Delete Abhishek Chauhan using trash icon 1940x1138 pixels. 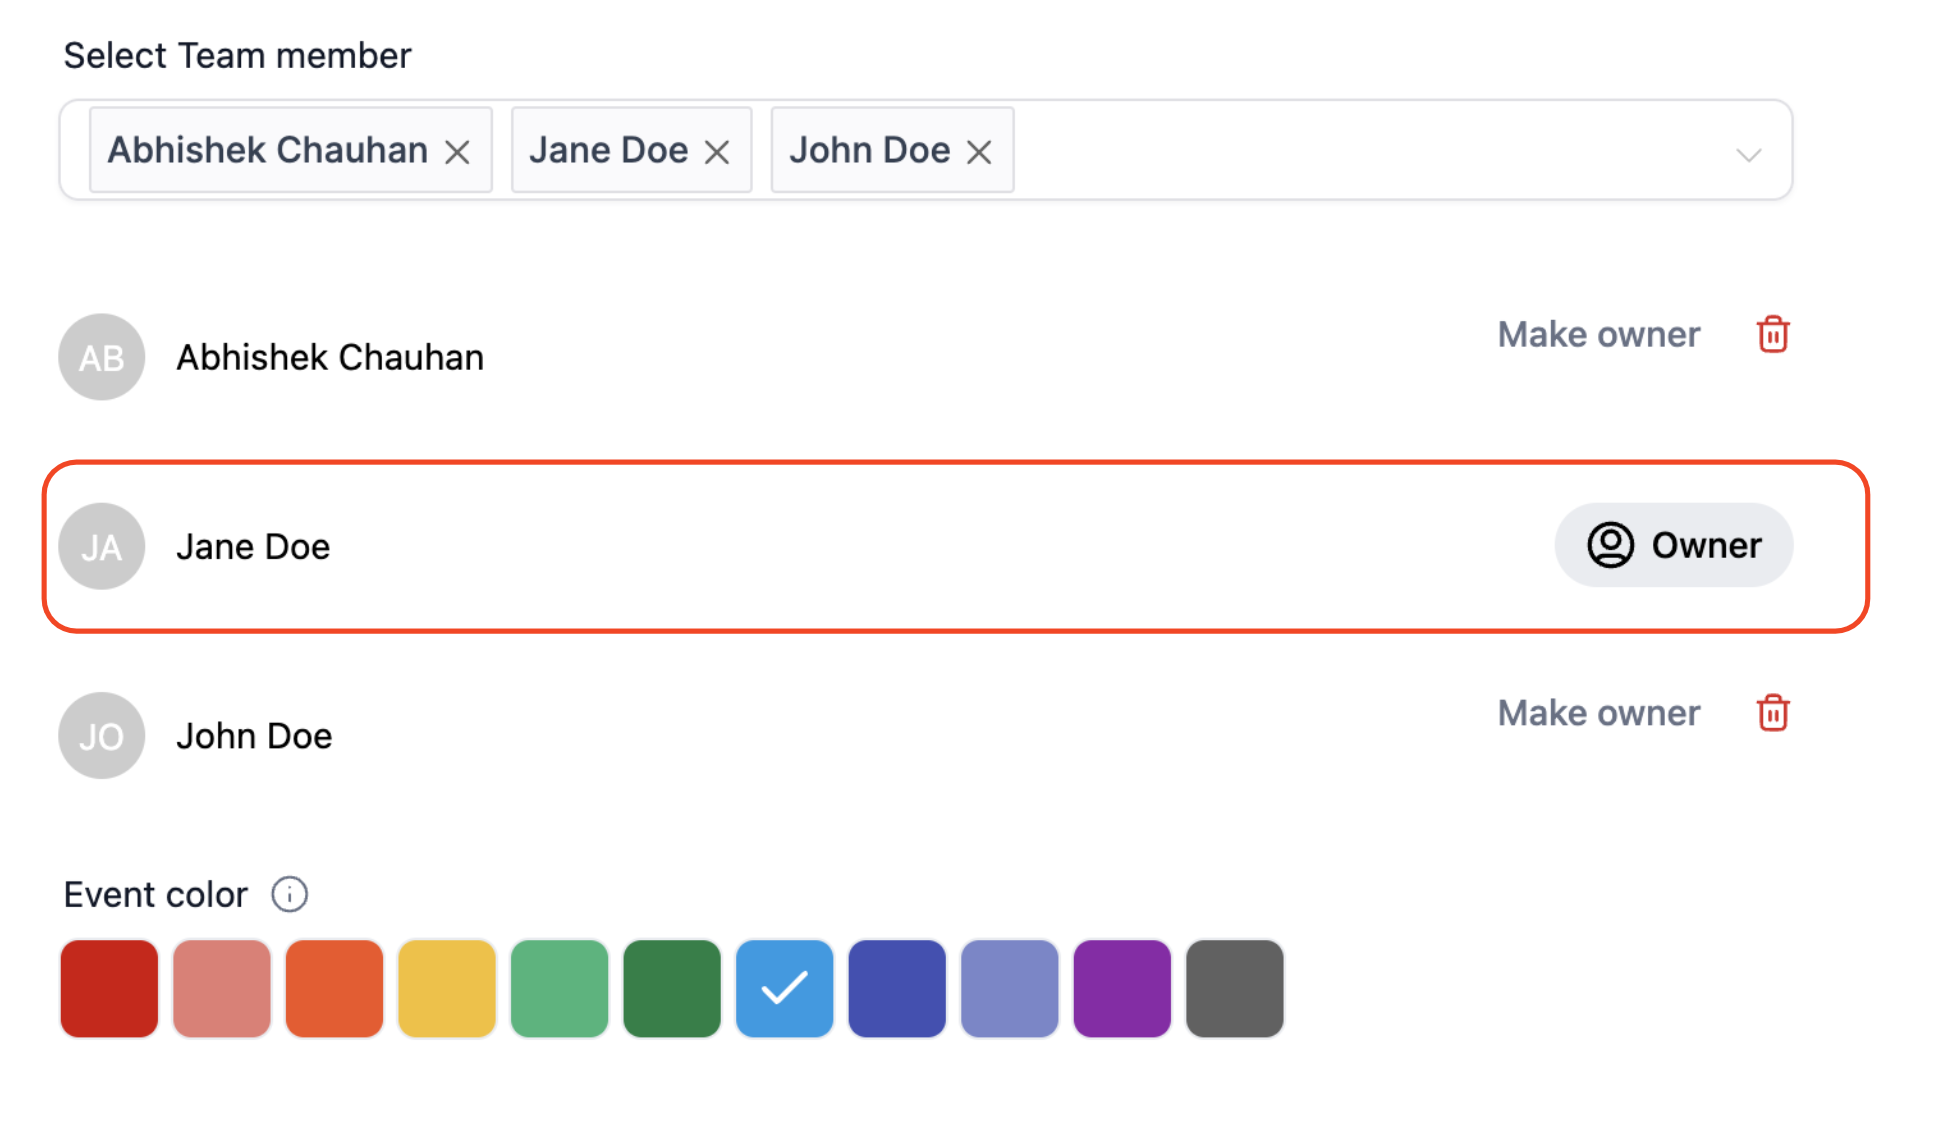click(1772, 334)
